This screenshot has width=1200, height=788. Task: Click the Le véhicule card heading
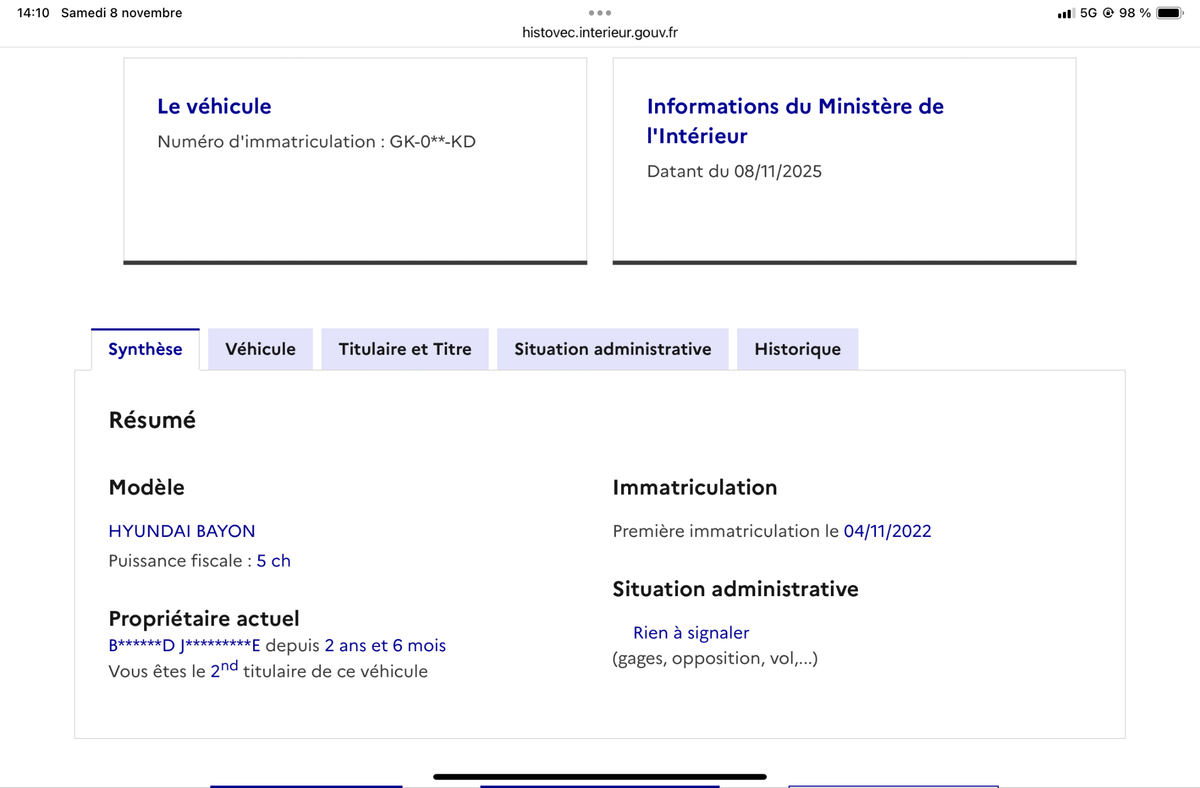(214, 106)
